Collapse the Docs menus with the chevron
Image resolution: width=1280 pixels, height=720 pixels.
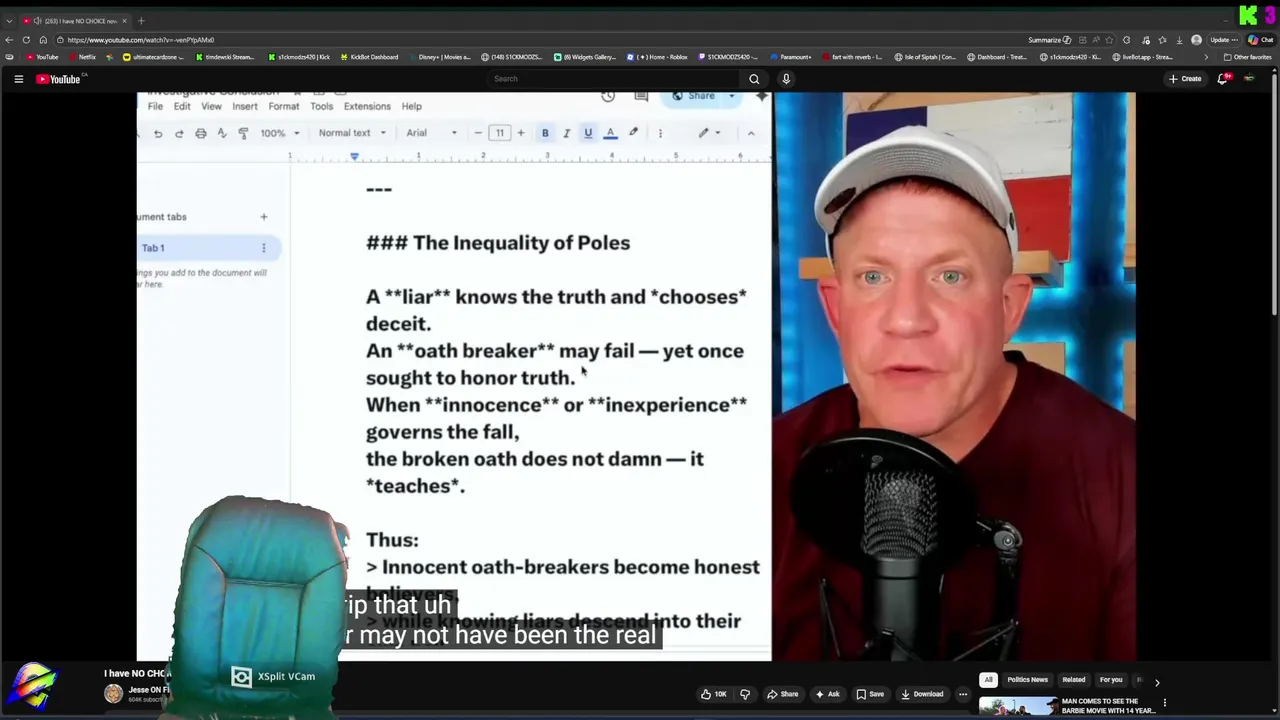coord(751,133)
